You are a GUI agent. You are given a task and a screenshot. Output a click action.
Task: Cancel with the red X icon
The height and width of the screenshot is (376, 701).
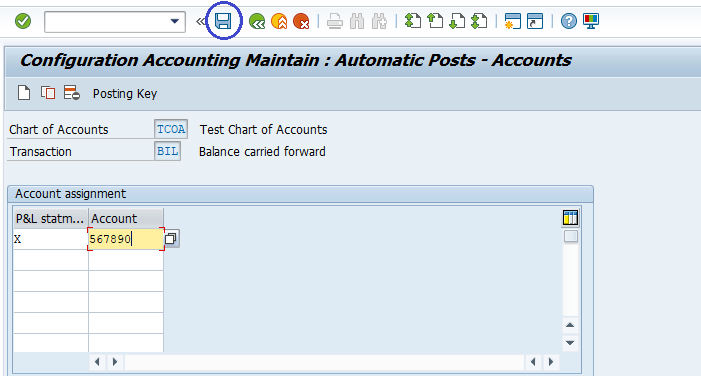[x=301, y=21]
